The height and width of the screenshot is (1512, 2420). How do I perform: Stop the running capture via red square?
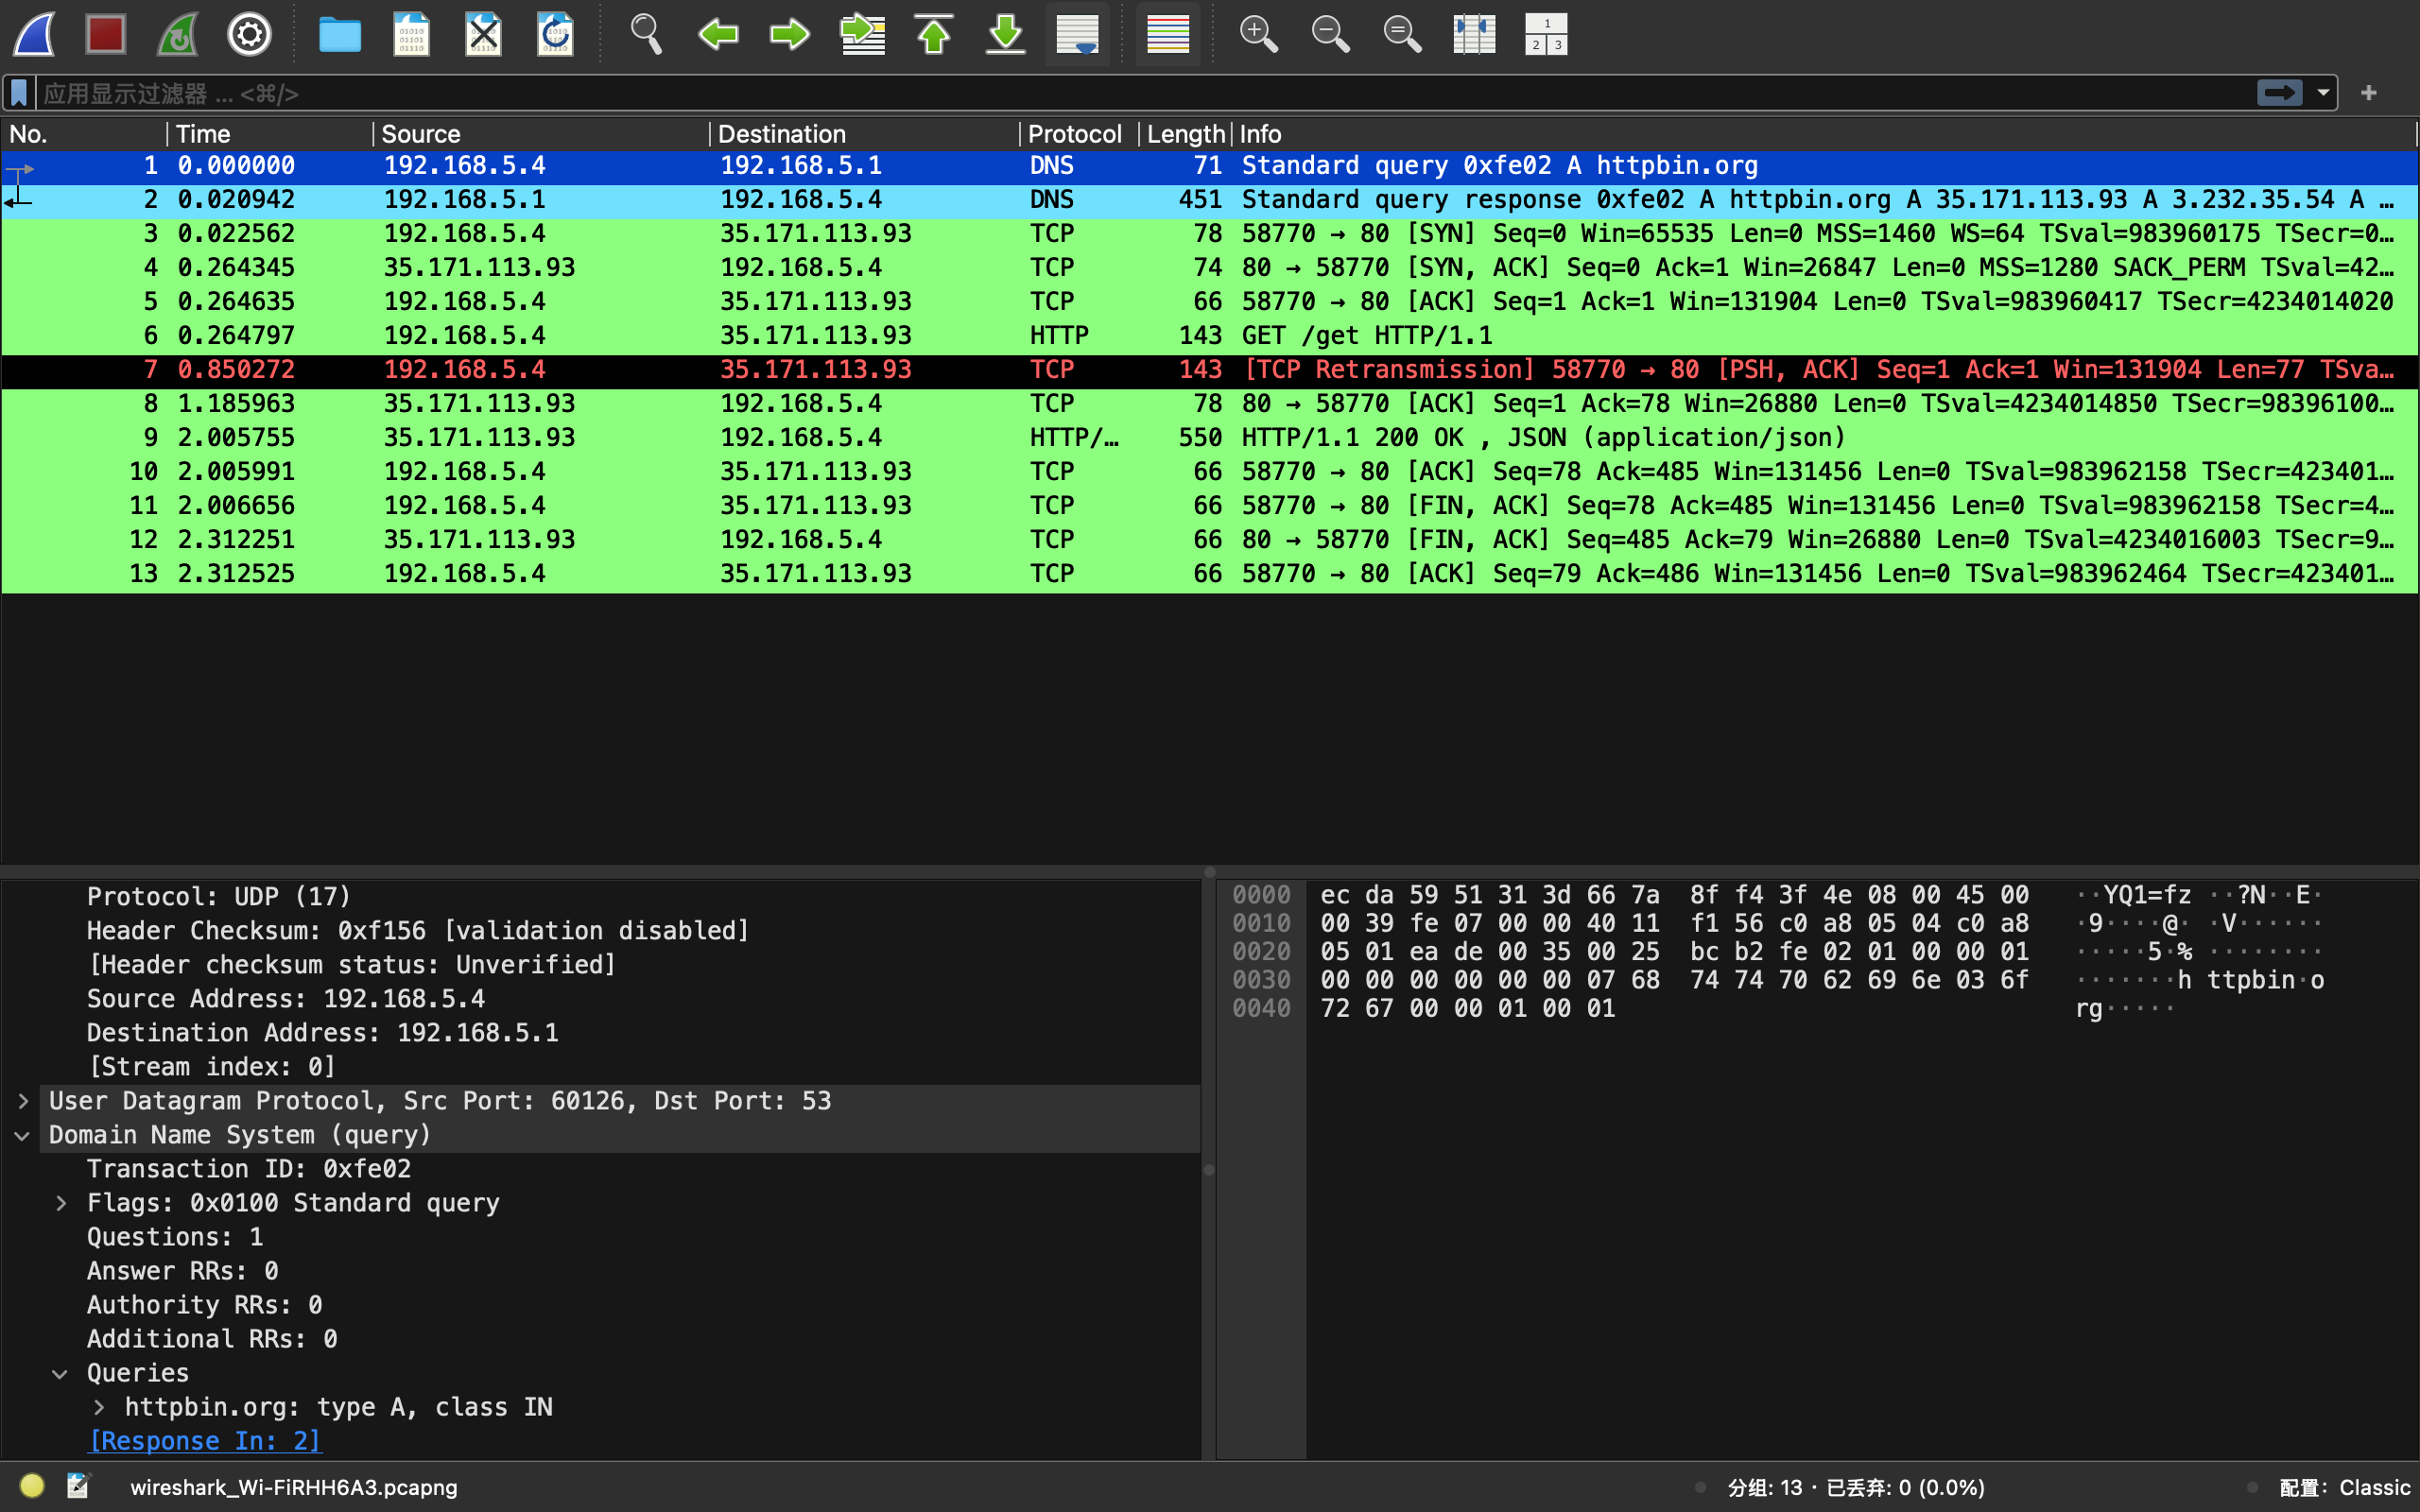click(x=106, y=34)
